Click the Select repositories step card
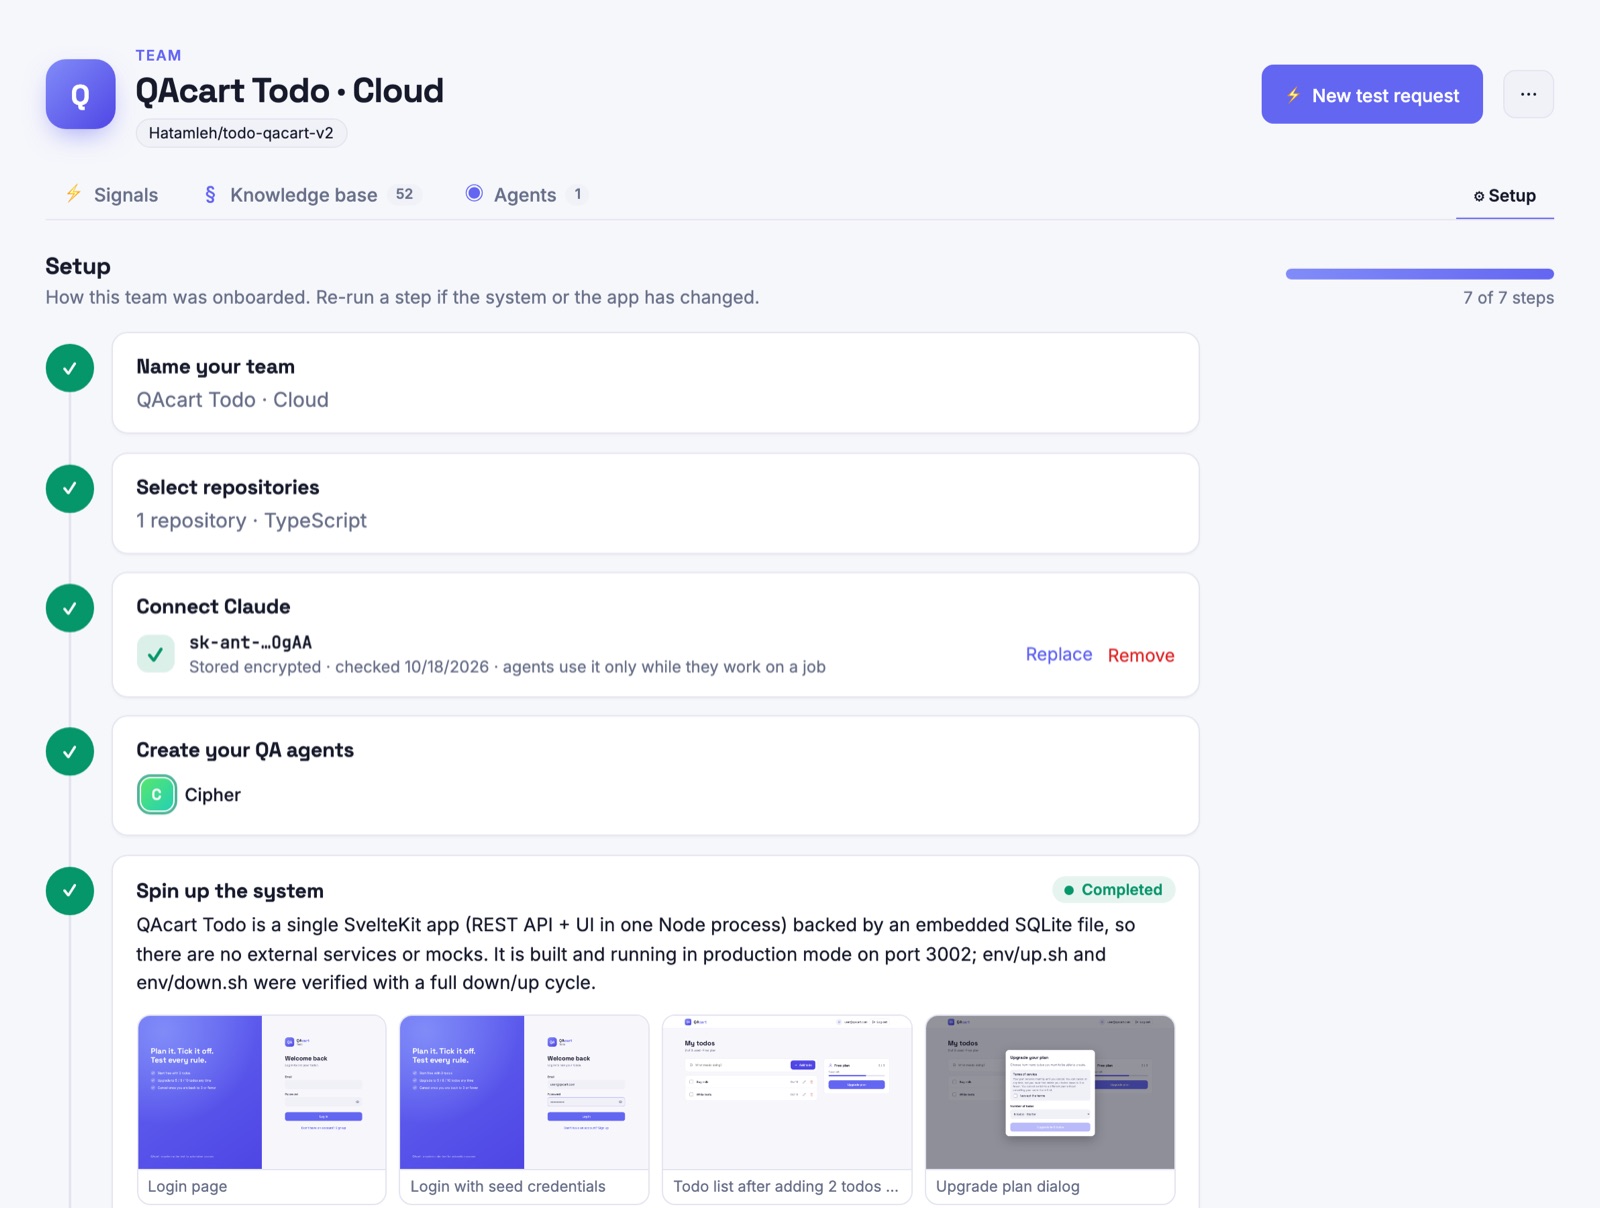The width and height of the screenshot is (1600, 1208). point(655,503)
